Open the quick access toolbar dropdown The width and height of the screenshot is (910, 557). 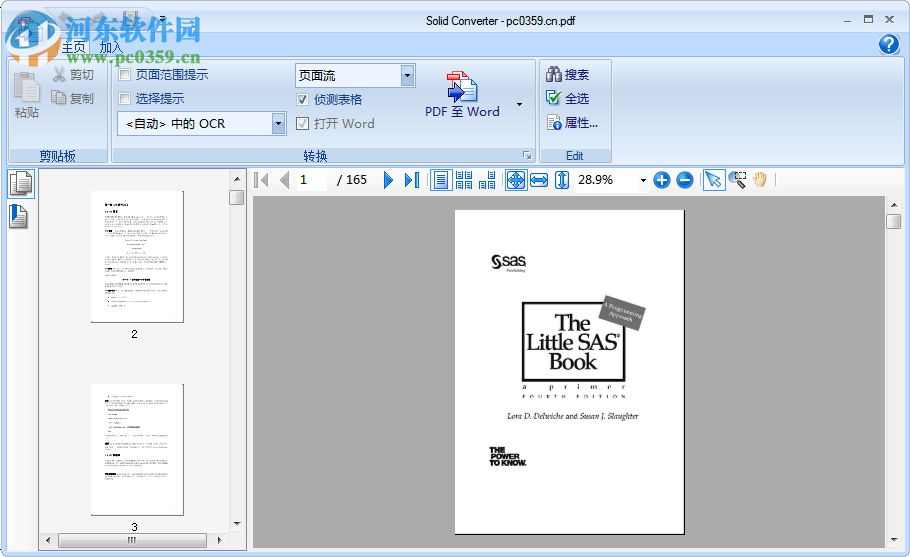(x=162, y=19)
